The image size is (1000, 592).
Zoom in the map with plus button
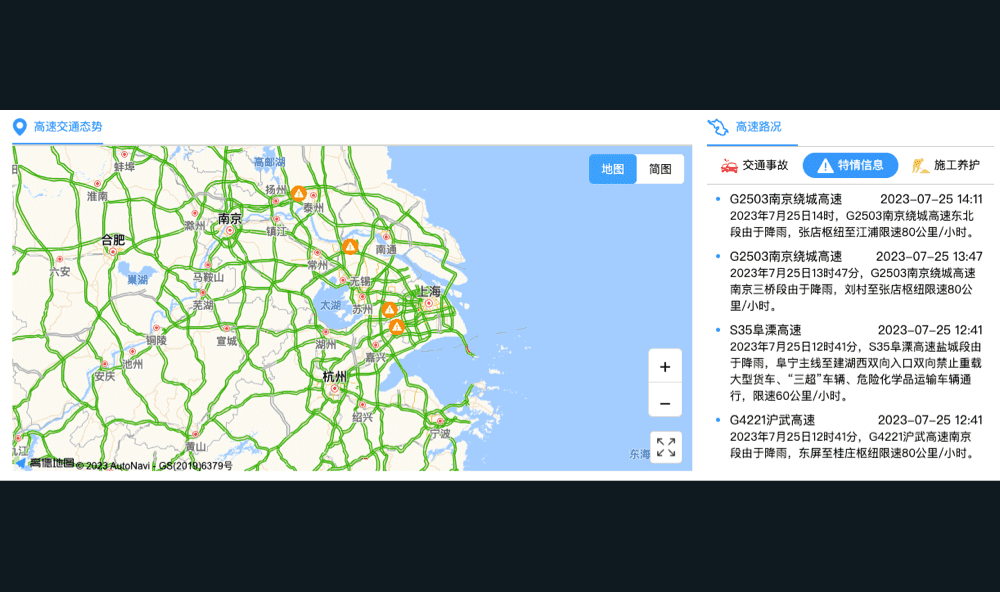(665, 366)
